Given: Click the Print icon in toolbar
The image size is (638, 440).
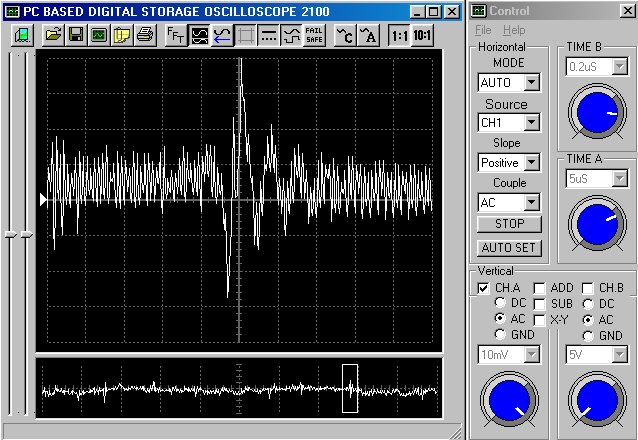Looking at the screenshot, I should (144, 35).
